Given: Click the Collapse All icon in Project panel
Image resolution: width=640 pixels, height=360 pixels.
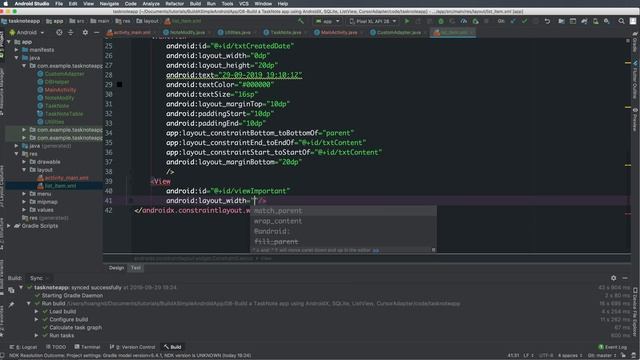Looking at the screenshot, I should pos(71,32).
